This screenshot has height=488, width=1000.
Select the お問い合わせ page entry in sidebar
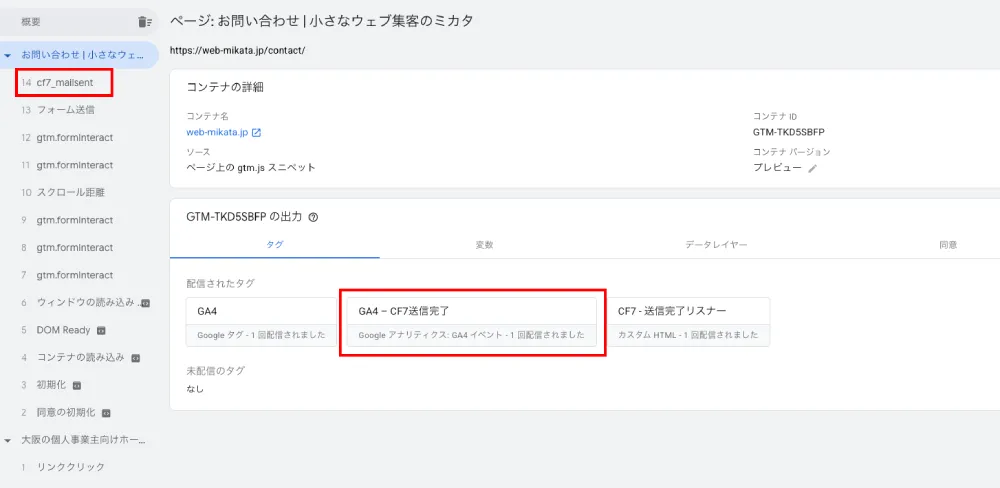pos(79,55)
